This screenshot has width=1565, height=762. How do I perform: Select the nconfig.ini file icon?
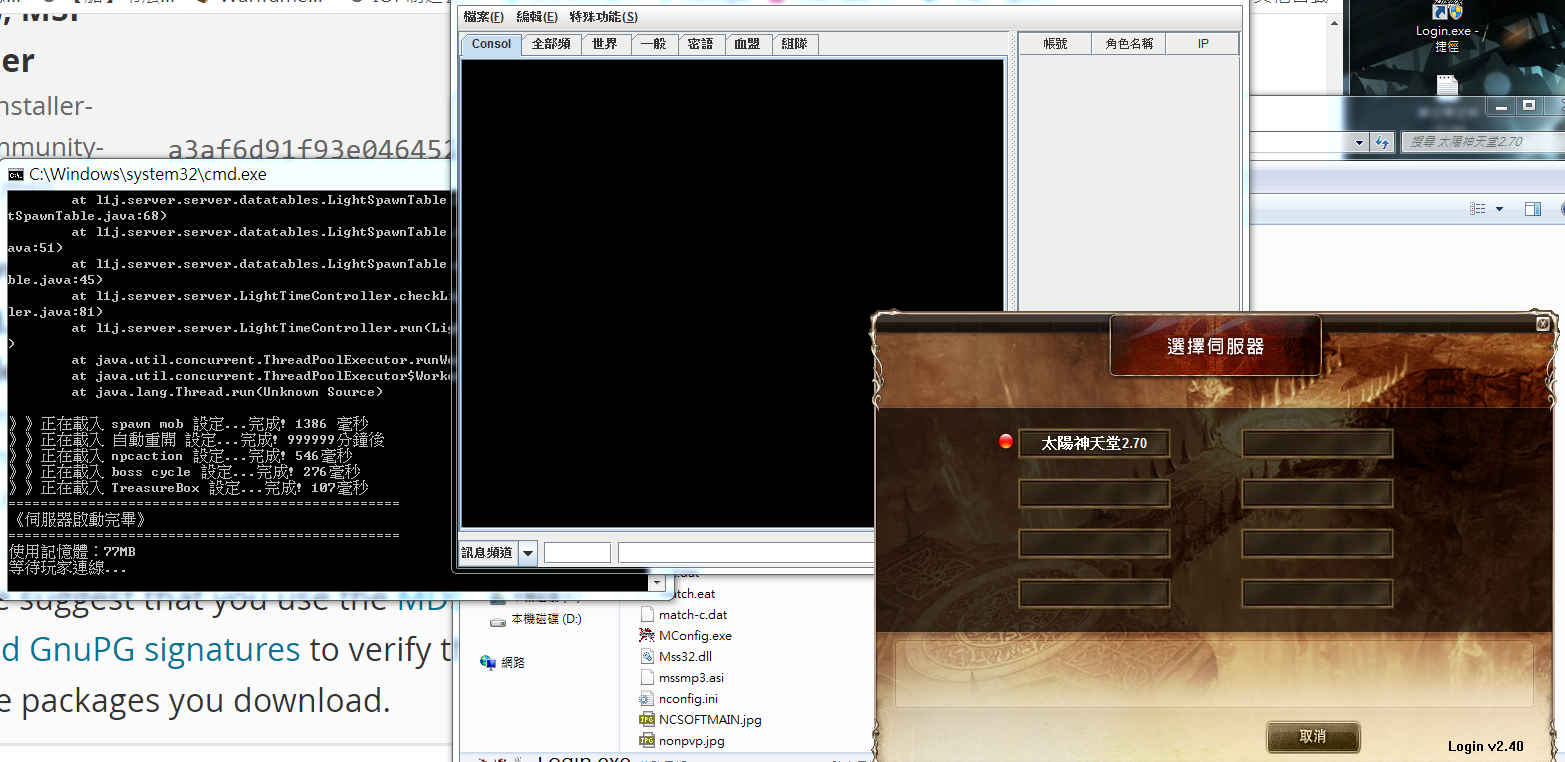pos(646,698)
